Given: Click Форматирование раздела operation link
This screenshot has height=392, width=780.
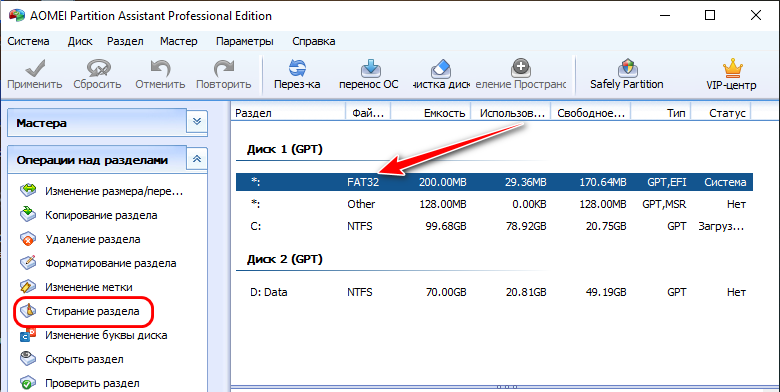Looking at the screenshot, I should [110, 263].
